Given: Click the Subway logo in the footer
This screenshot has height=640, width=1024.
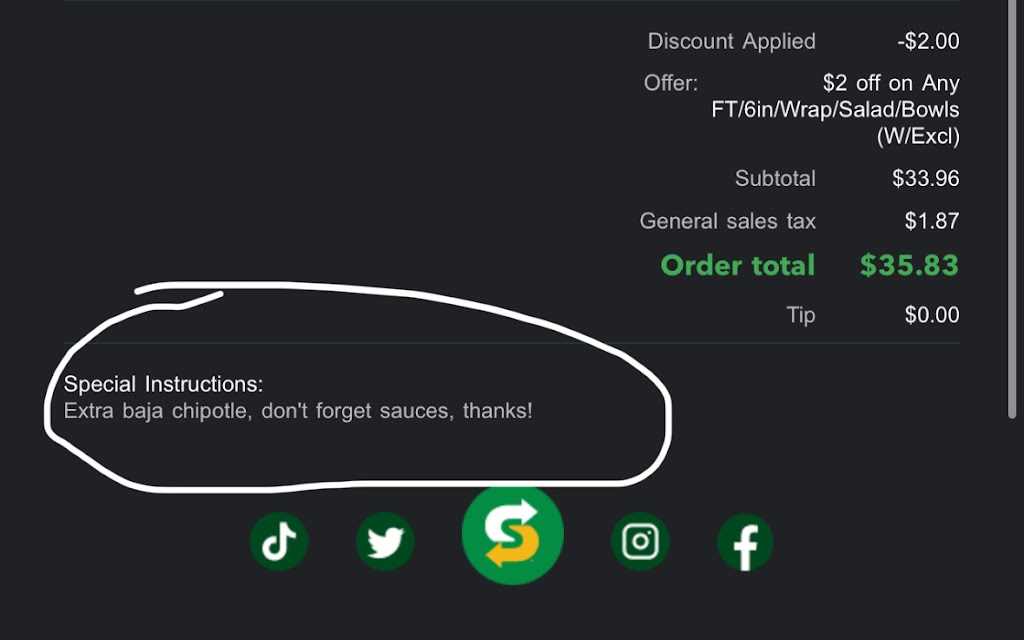Looking at the screenshot, I should 513,535.
